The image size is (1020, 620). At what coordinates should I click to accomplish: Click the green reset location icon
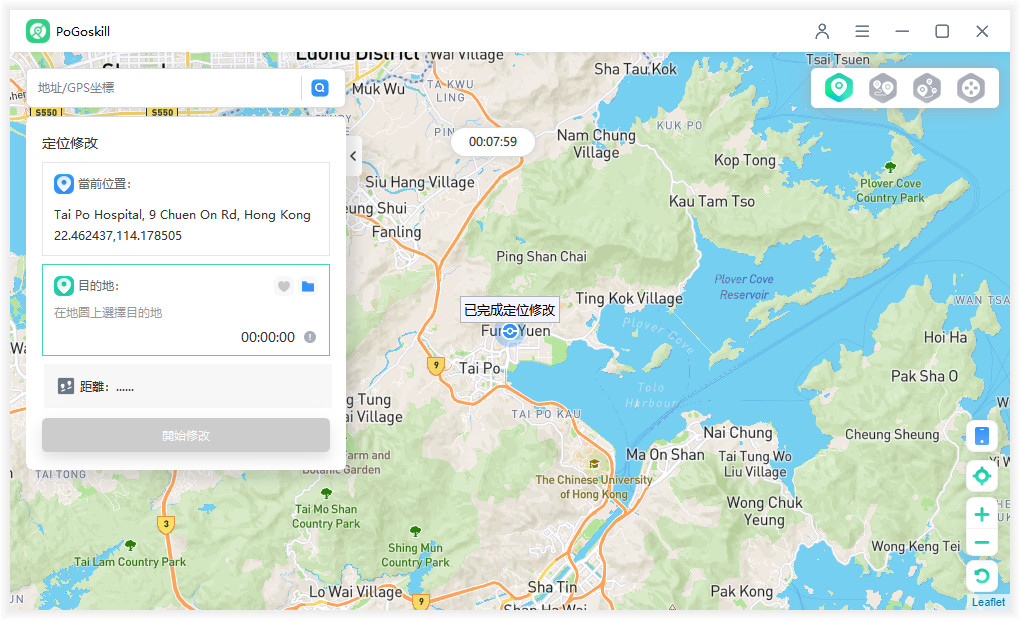(981, 575)
